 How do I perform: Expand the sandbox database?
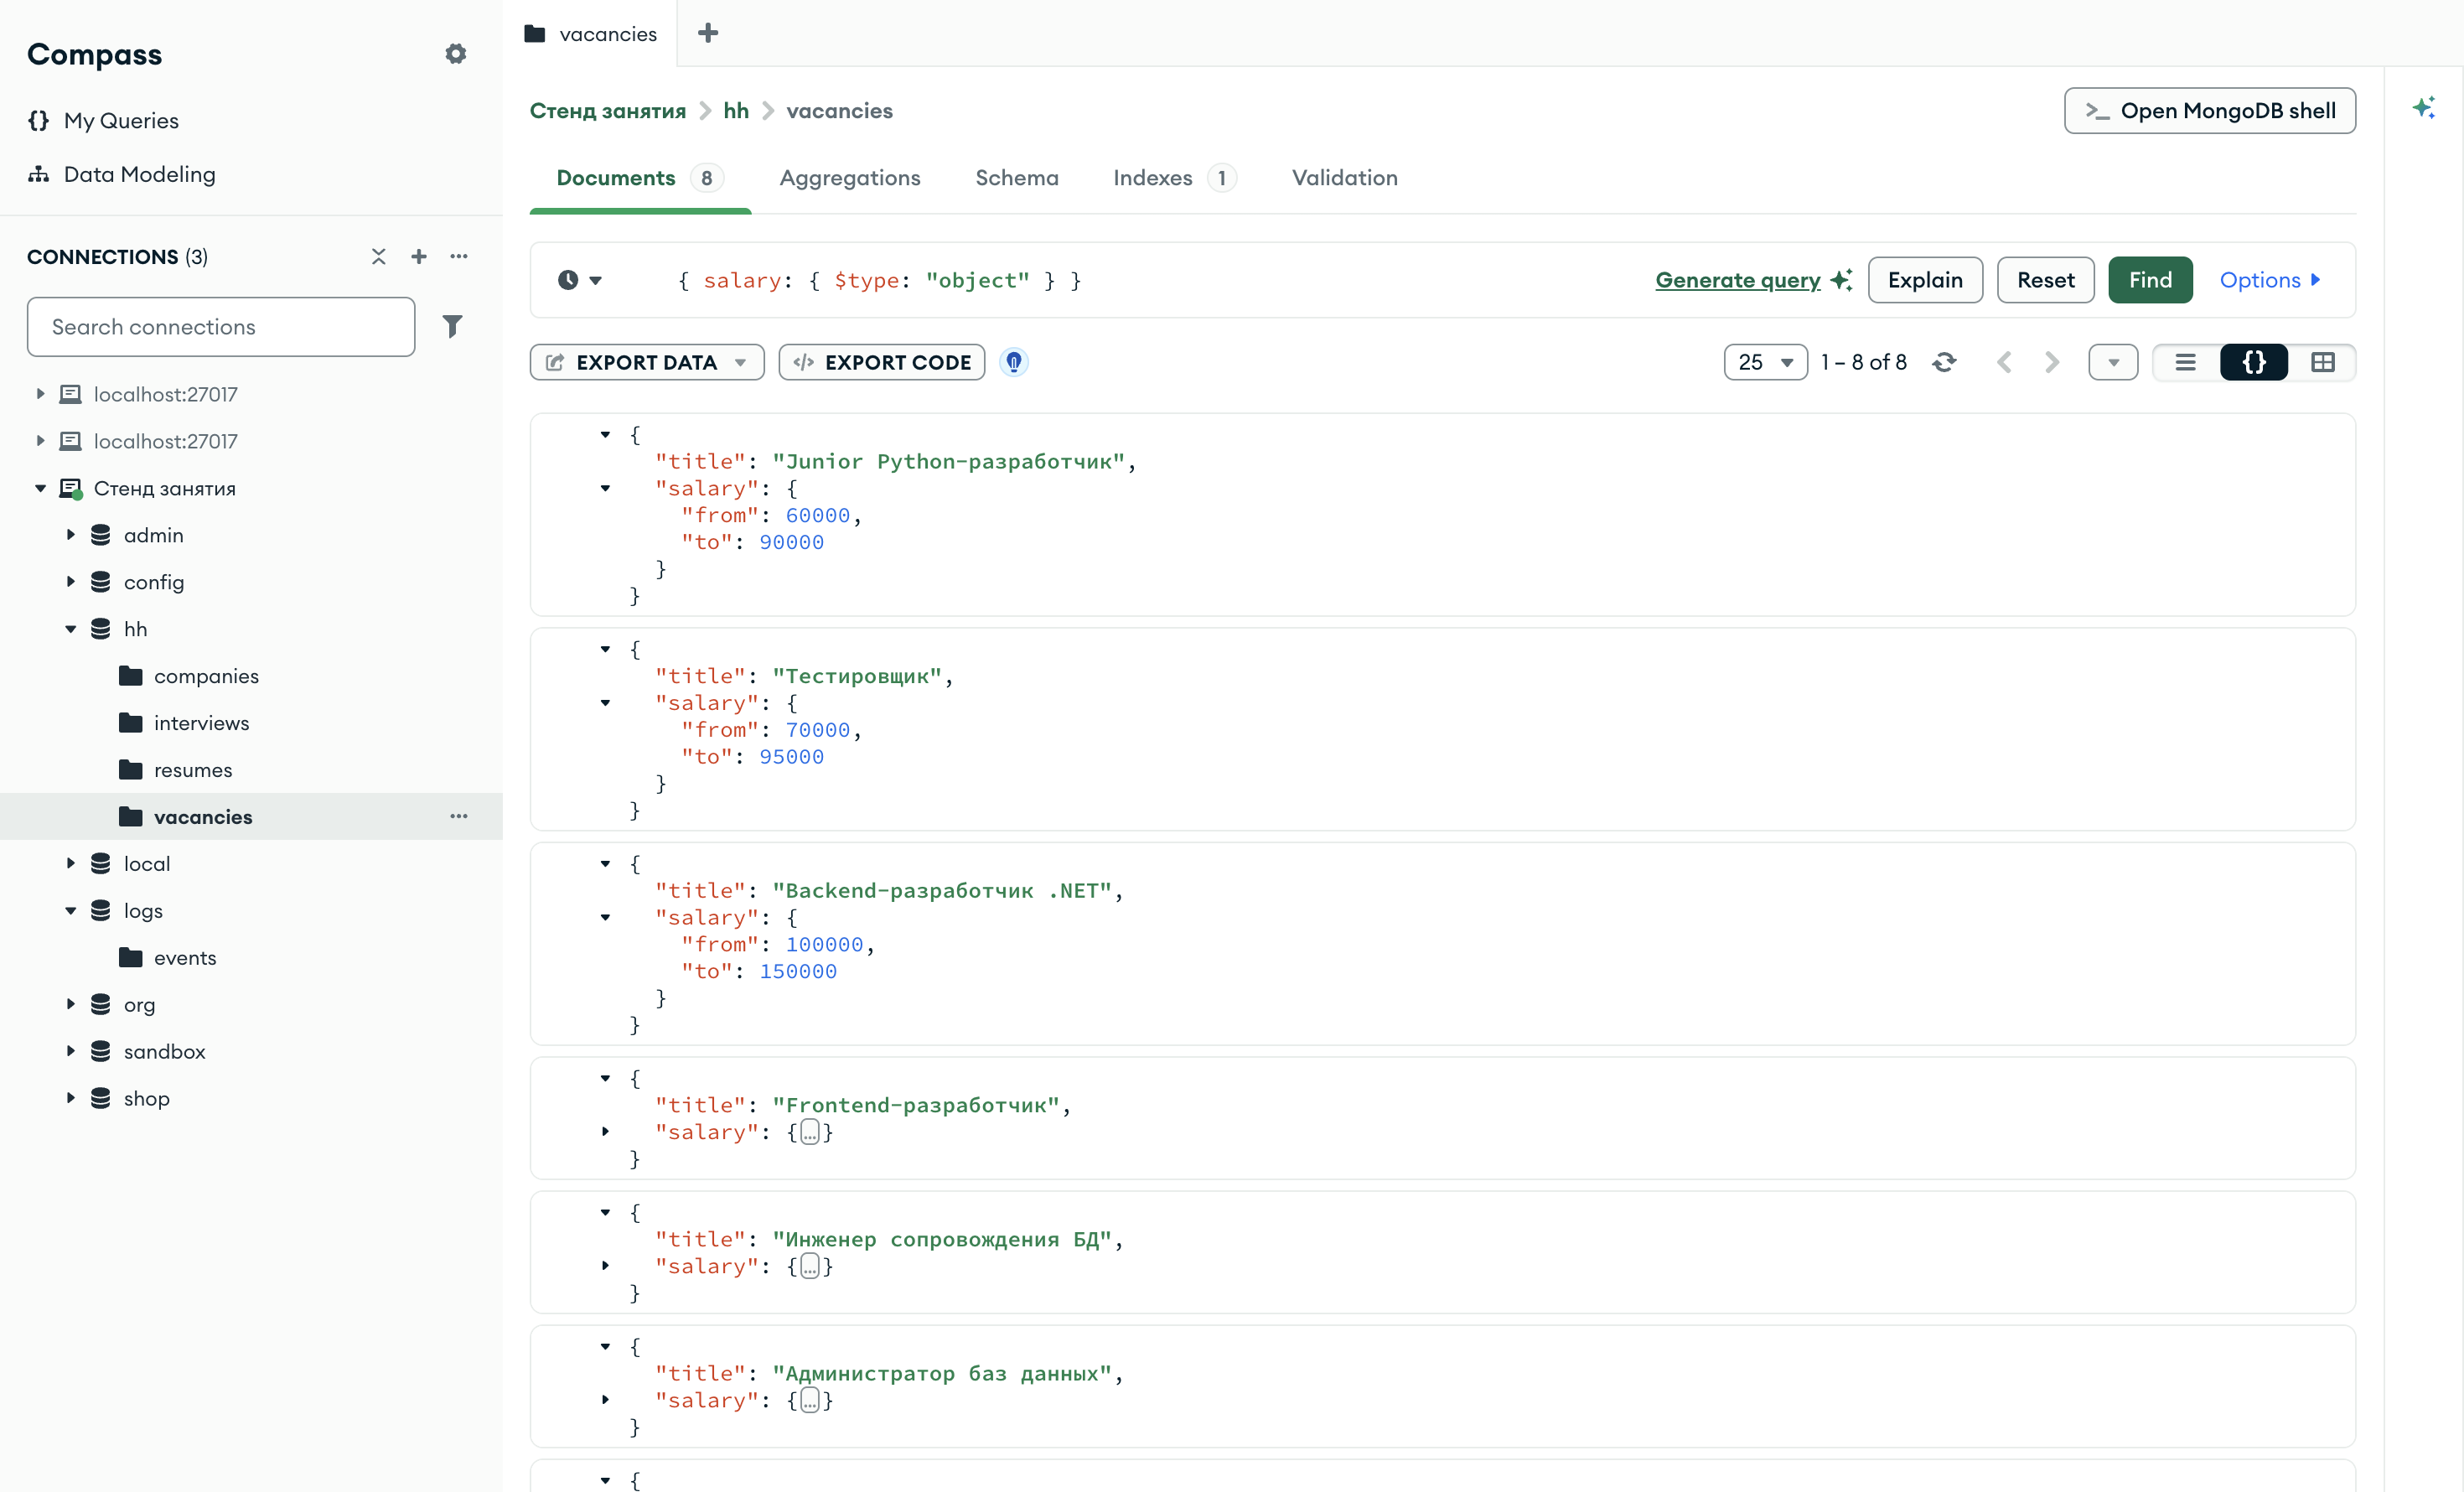click(71, 1051)
